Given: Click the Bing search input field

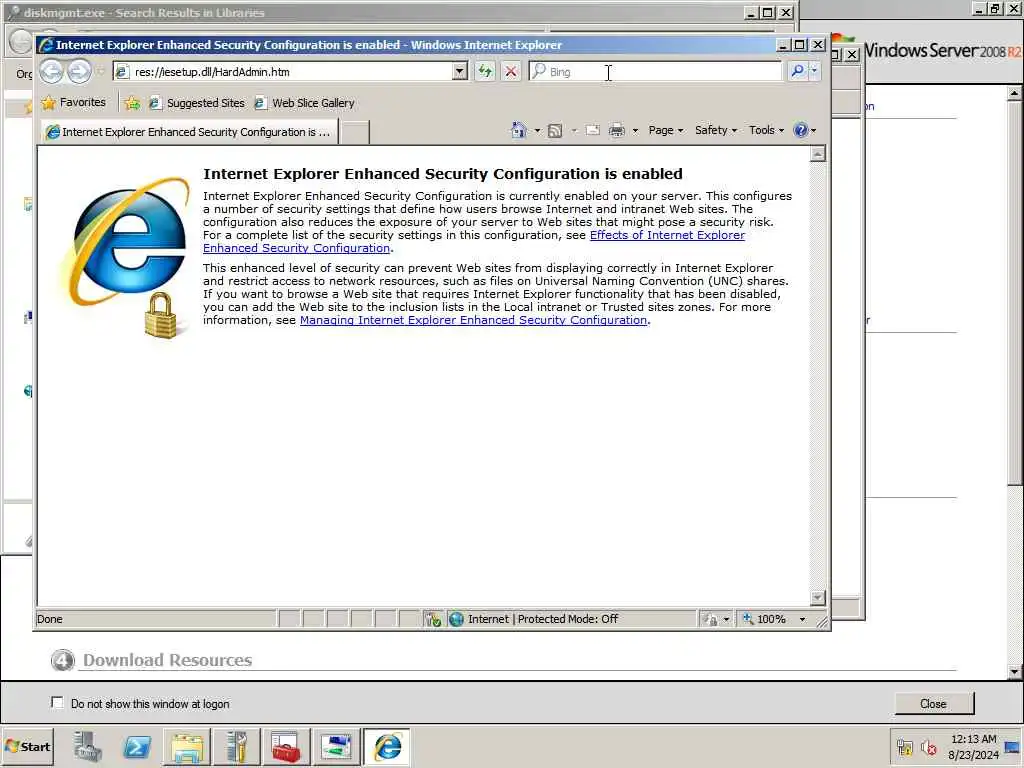Looking at the screenshot, I should (x=655, y=71).
